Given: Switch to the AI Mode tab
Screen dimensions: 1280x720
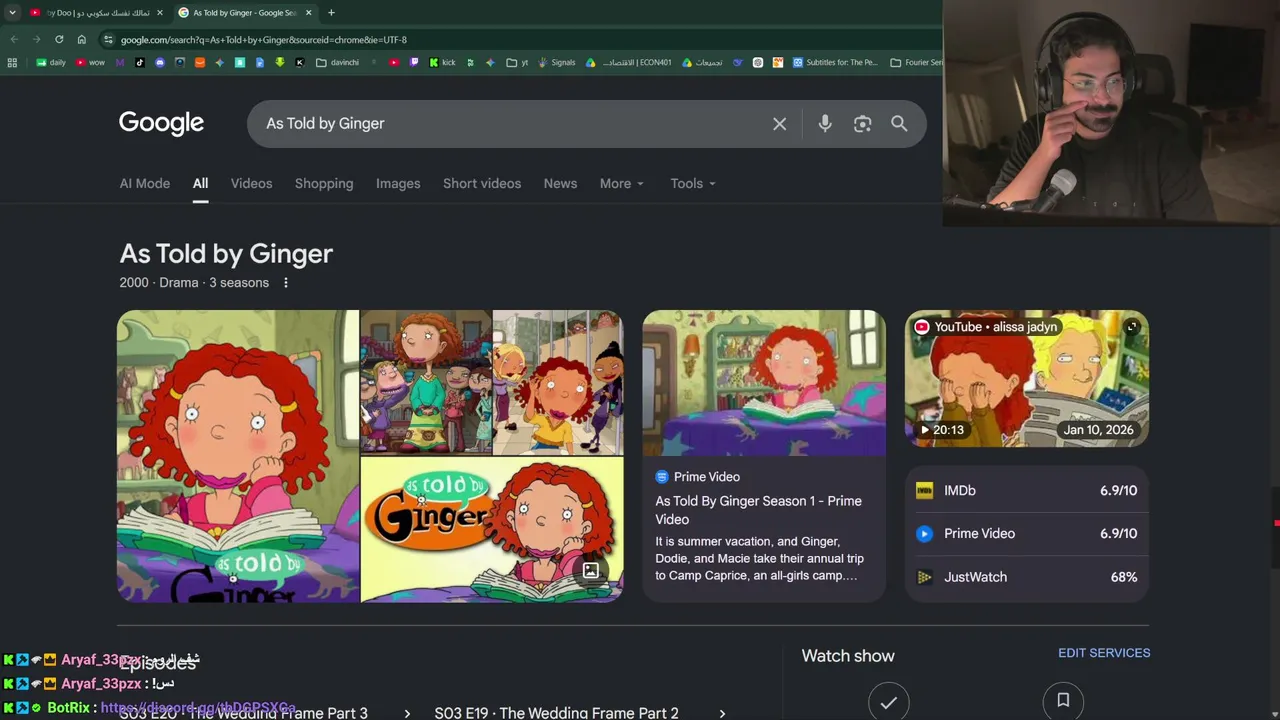Looking at the screenshot, I should click(145, 184).
